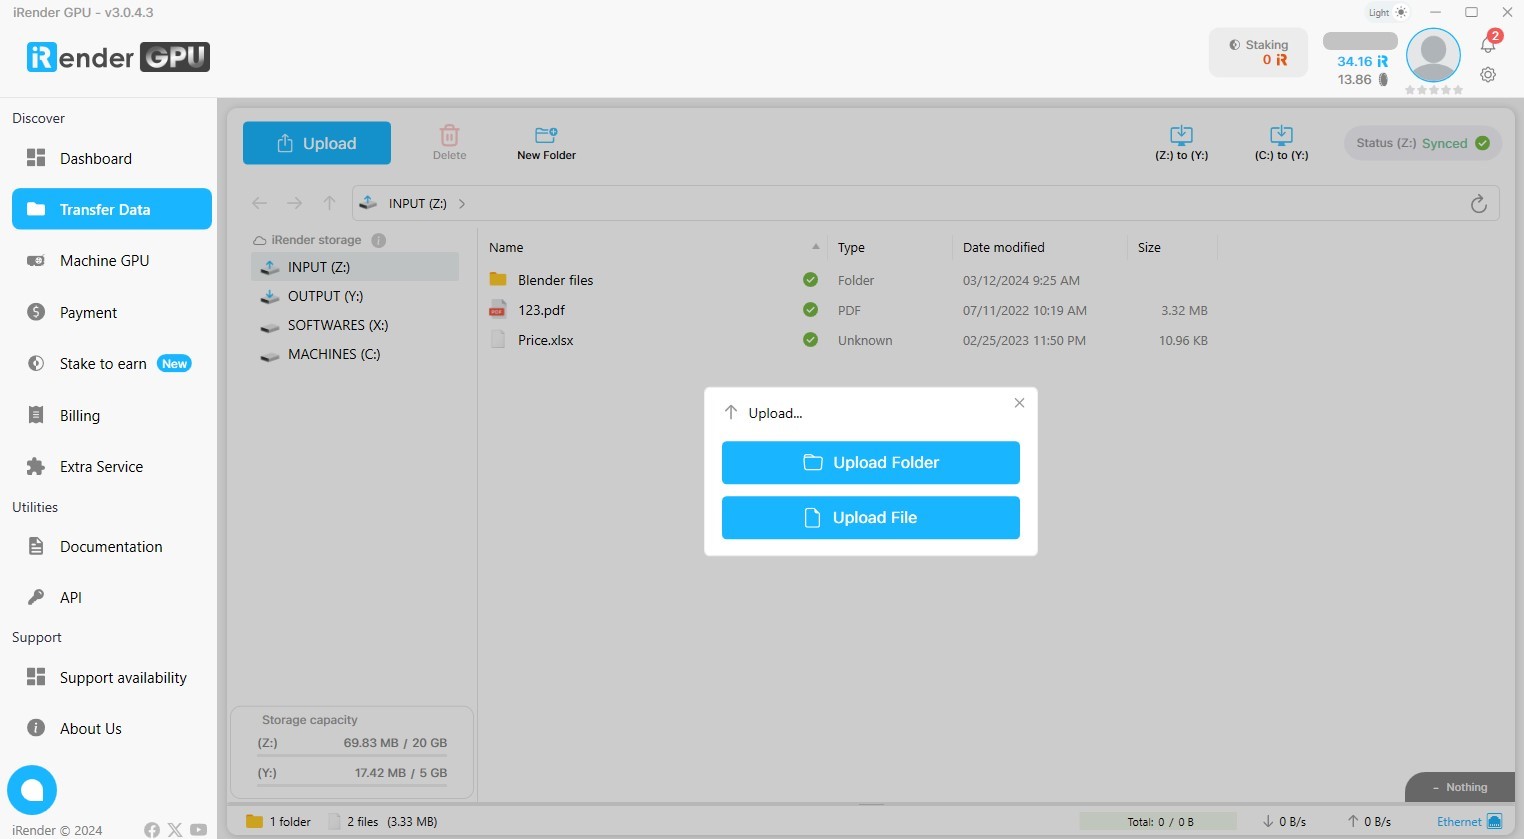Click the INPUT (Z:) path field
The height and width of the screenshot is (839, 1524).
926,203
